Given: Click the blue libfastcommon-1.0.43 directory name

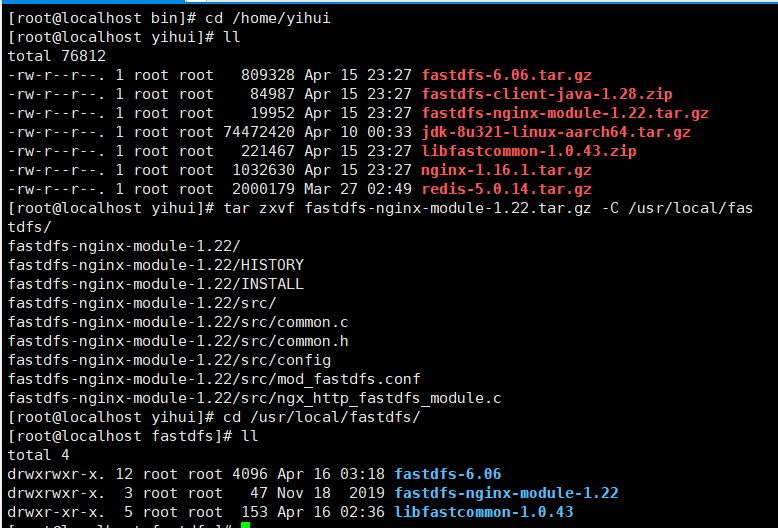Looking at the screenshot, I should [x=484, y=512].
